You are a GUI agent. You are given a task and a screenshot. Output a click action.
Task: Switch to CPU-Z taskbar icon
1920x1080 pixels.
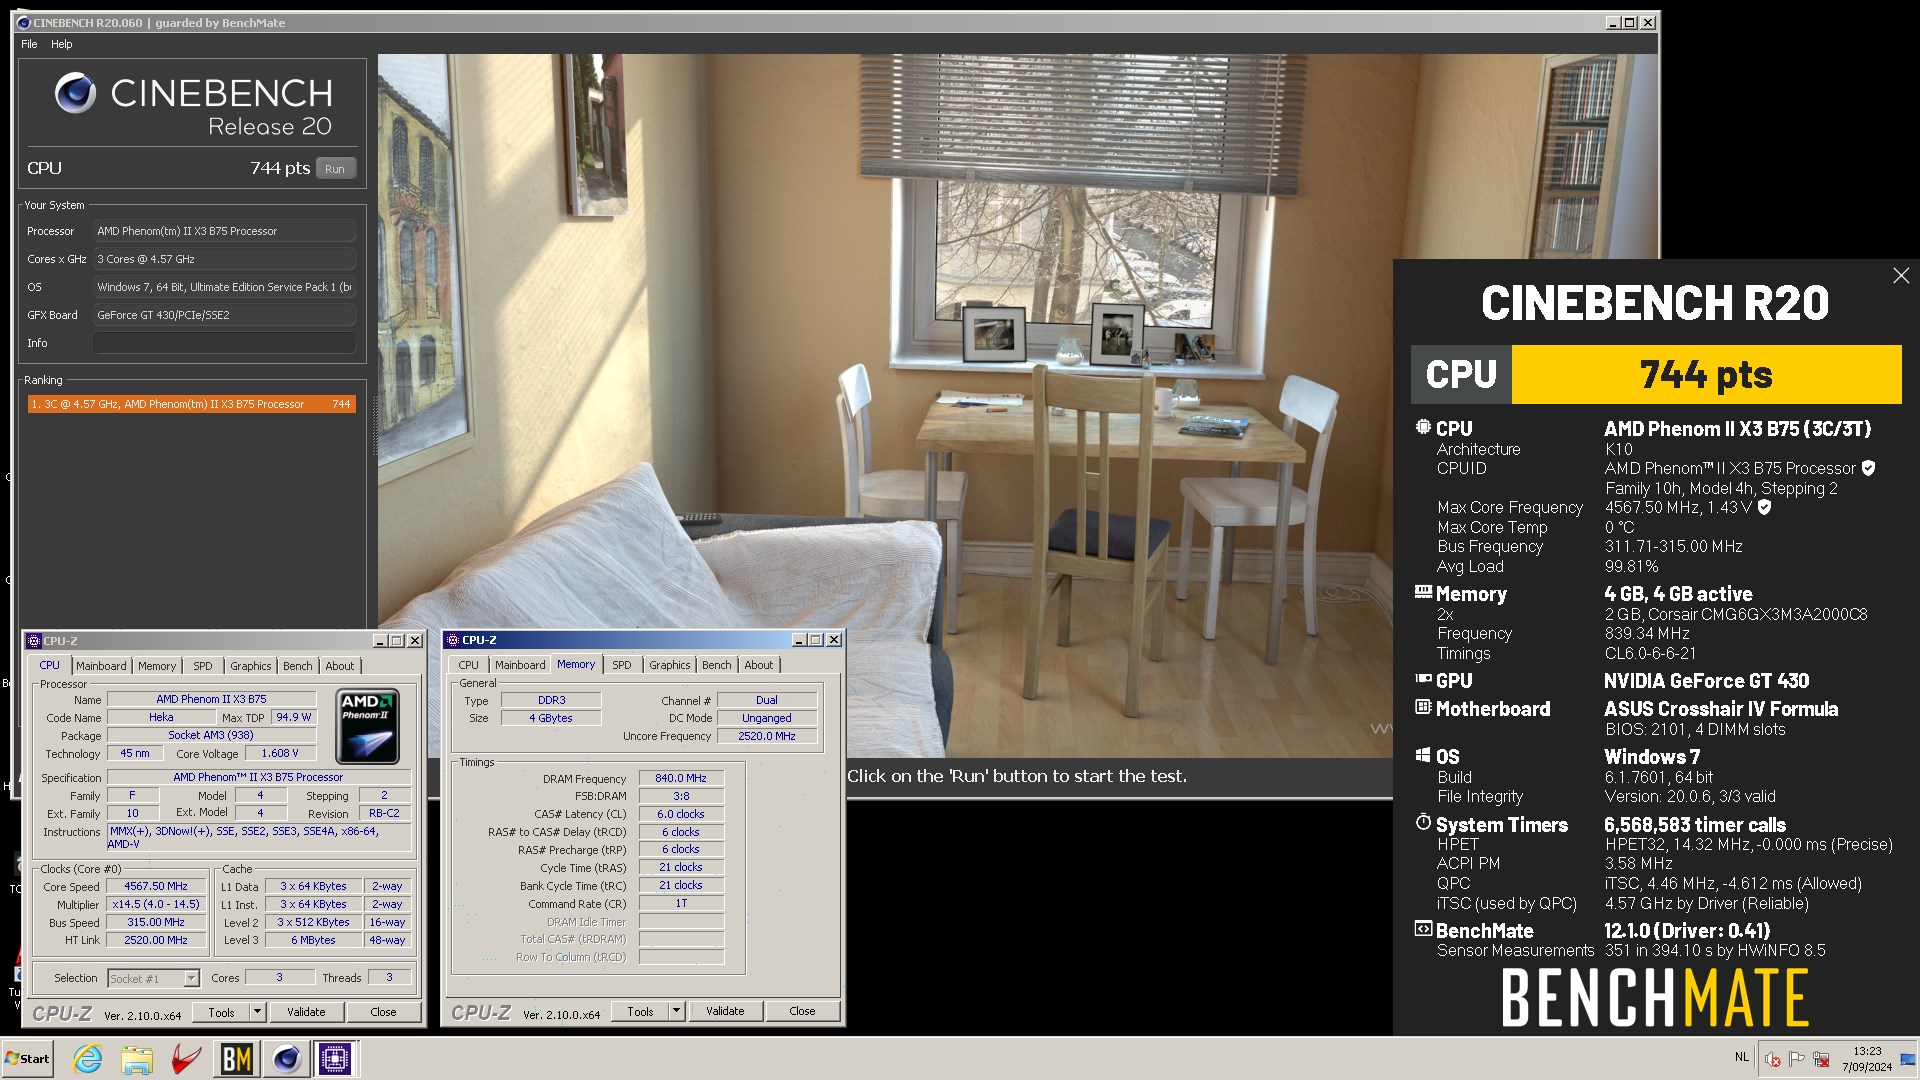[x=335, y=1058]
